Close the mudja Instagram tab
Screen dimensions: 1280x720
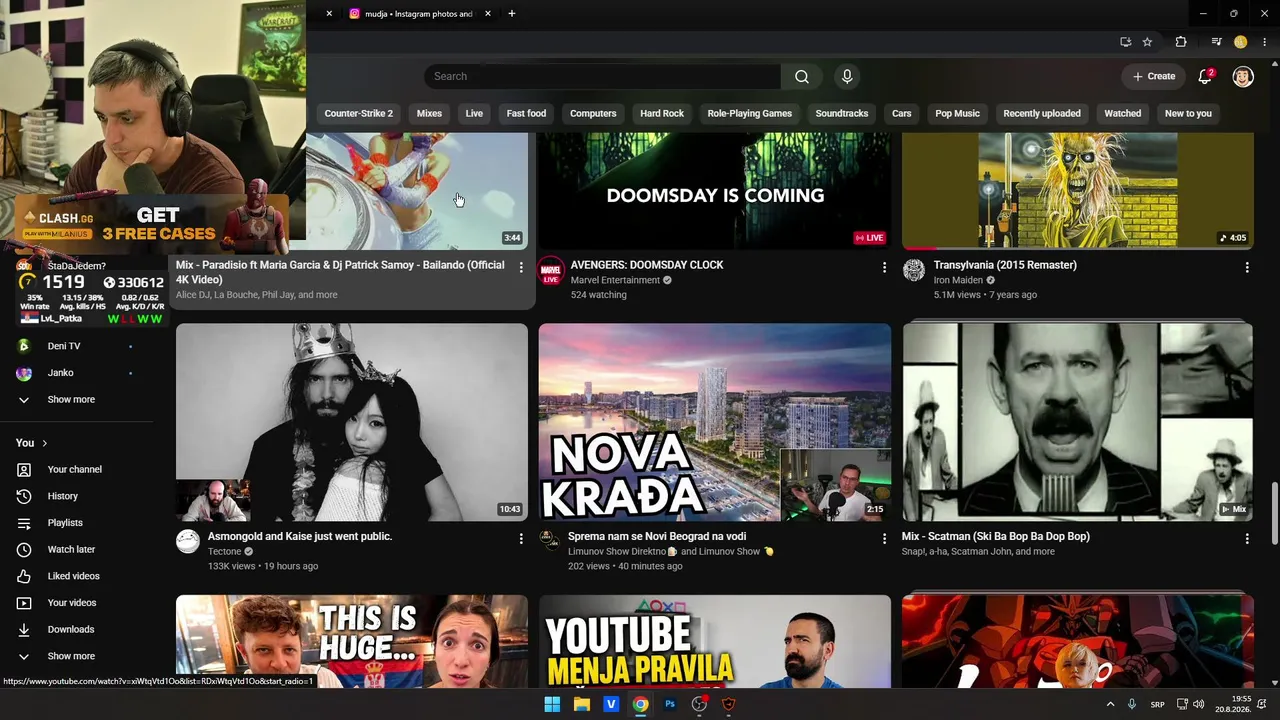click(488, 14)
